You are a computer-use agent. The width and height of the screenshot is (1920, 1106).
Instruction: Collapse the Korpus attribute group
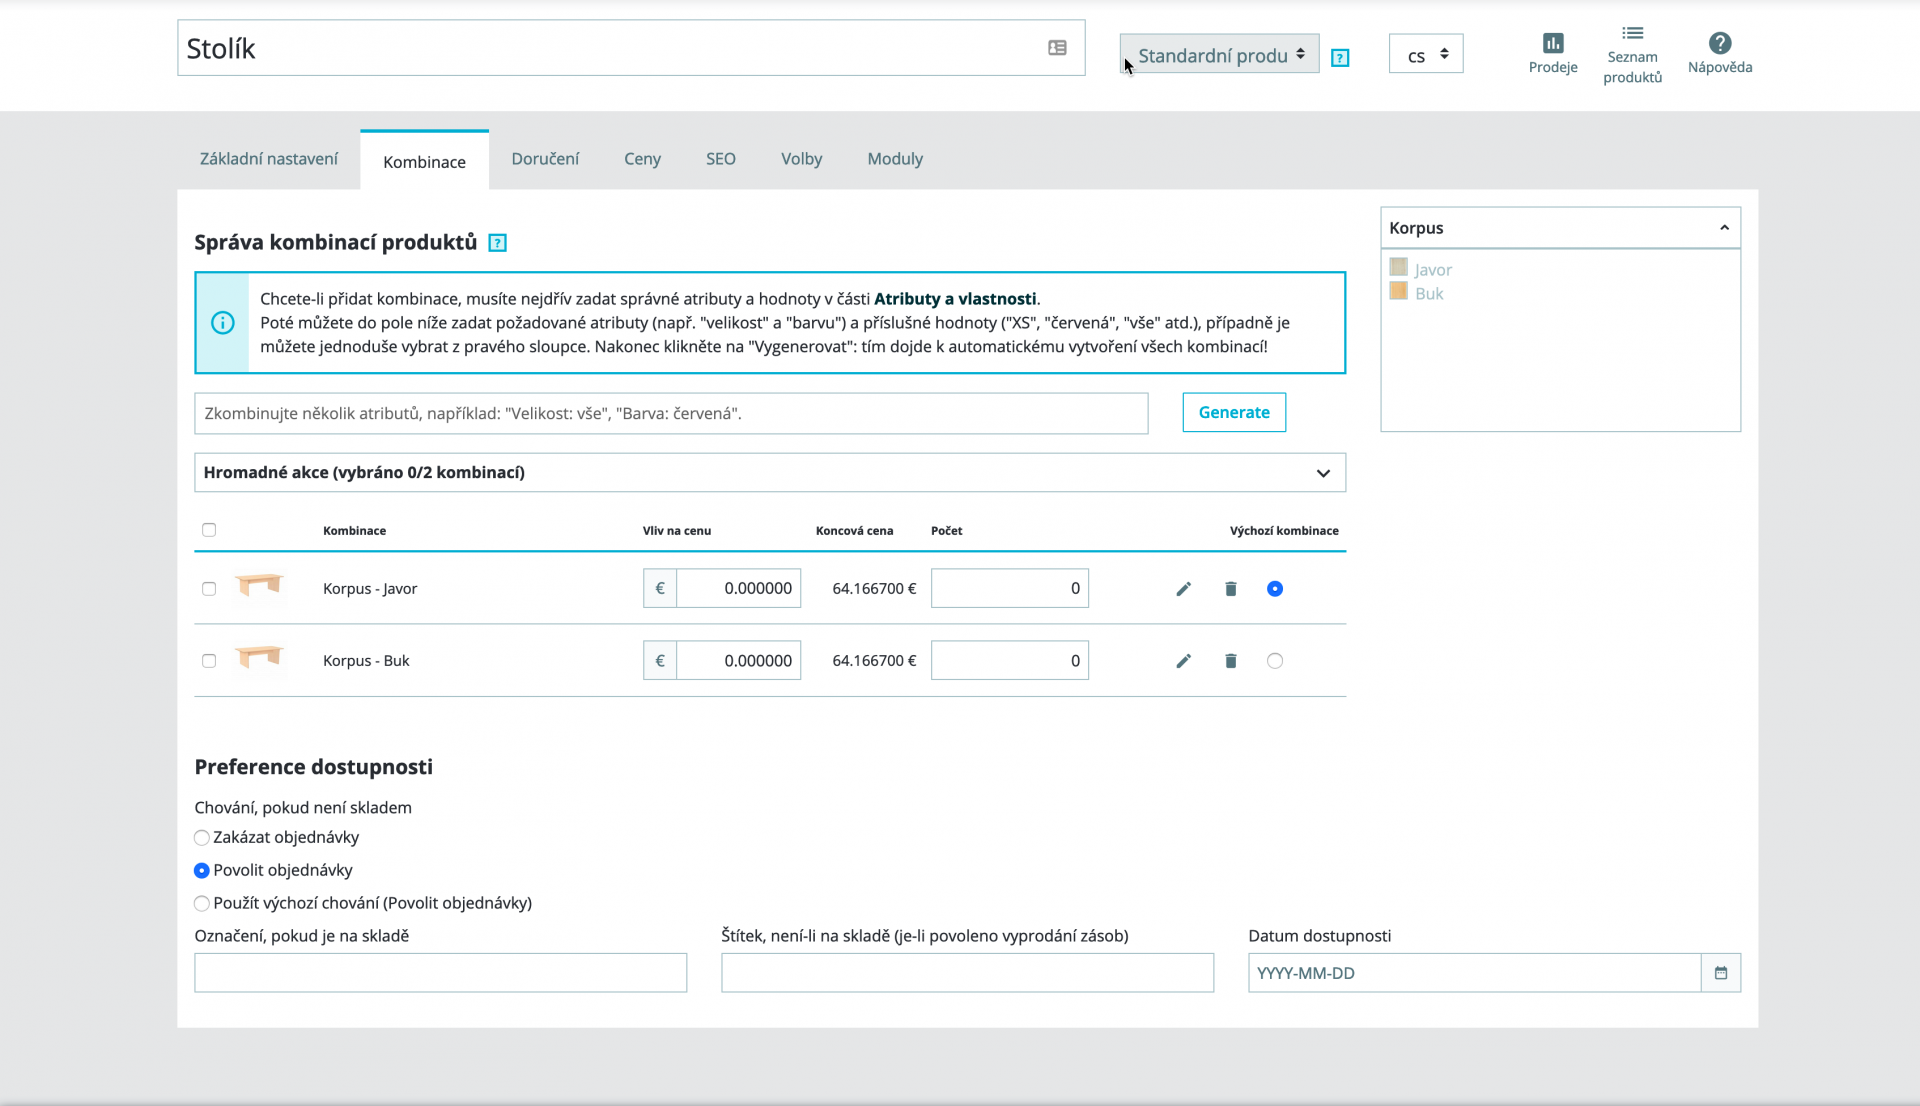(1723, 228)
